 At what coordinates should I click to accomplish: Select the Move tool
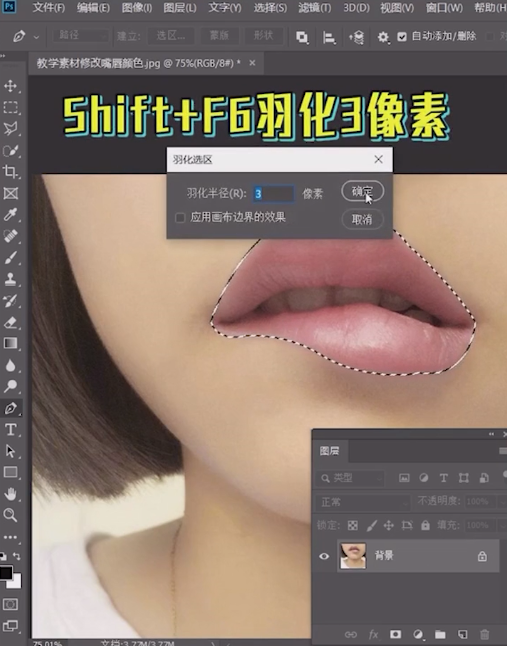[x=11, y=86]
